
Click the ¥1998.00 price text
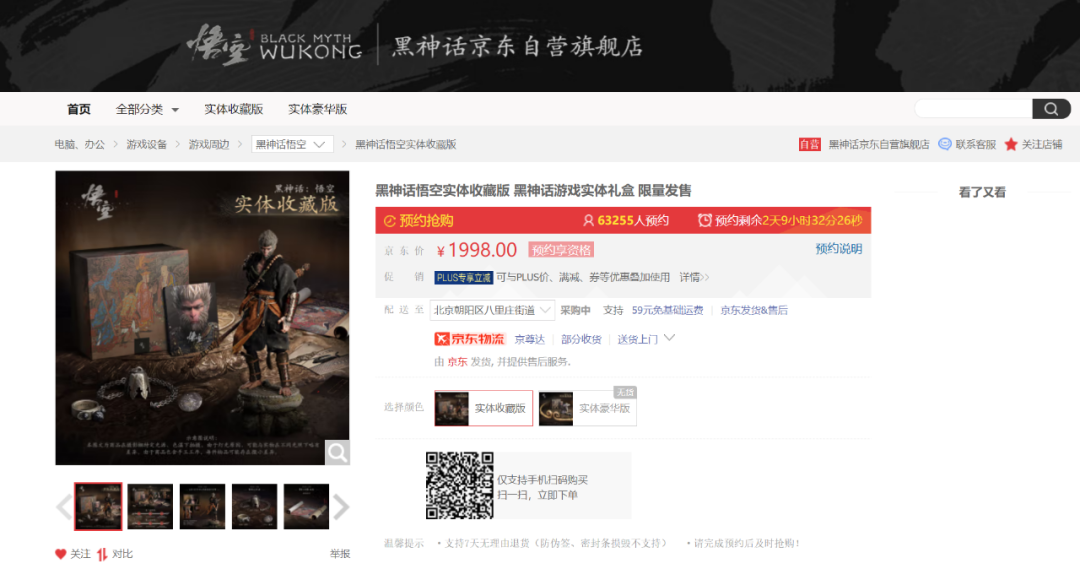tap(477, 250)
